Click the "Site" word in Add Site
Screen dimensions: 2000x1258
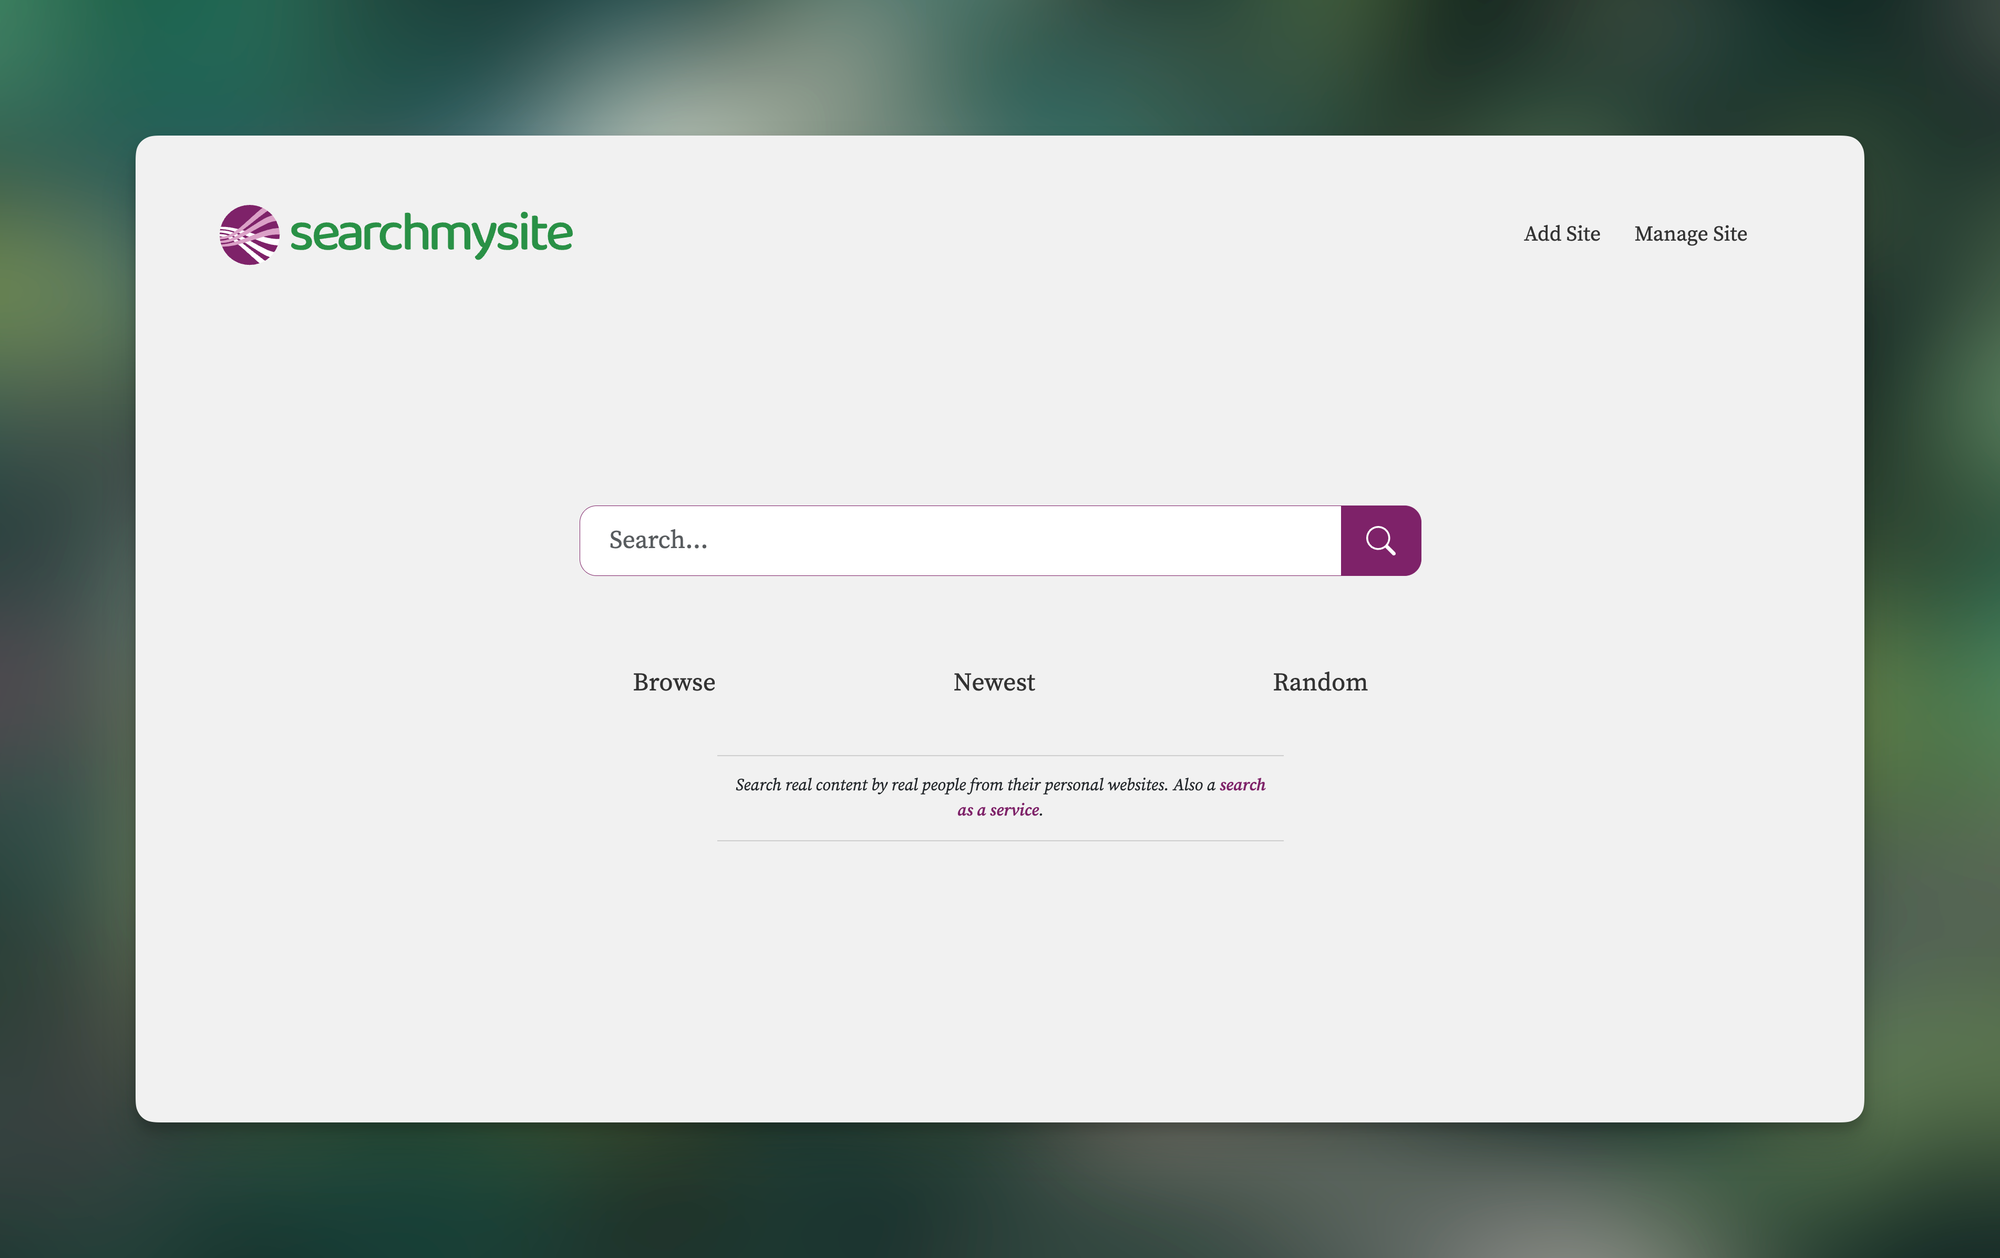coord(1582,234)
